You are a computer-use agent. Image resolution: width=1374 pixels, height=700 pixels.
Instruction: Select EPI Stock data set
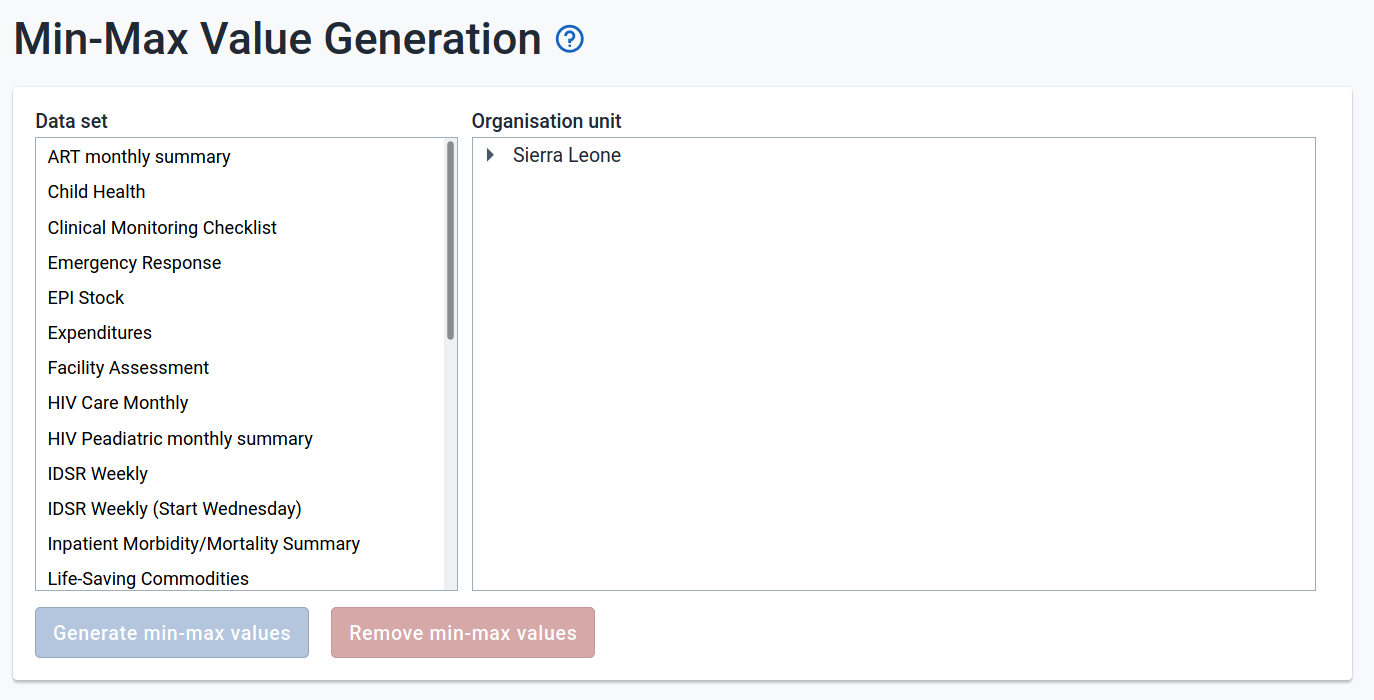pyautogui.click(x=86, y=298)
